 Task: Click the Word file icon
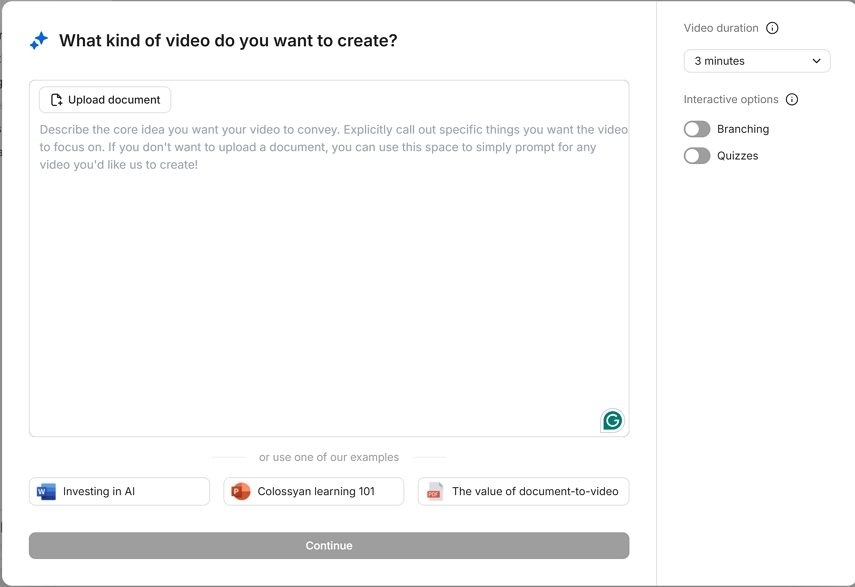(46, 491)
